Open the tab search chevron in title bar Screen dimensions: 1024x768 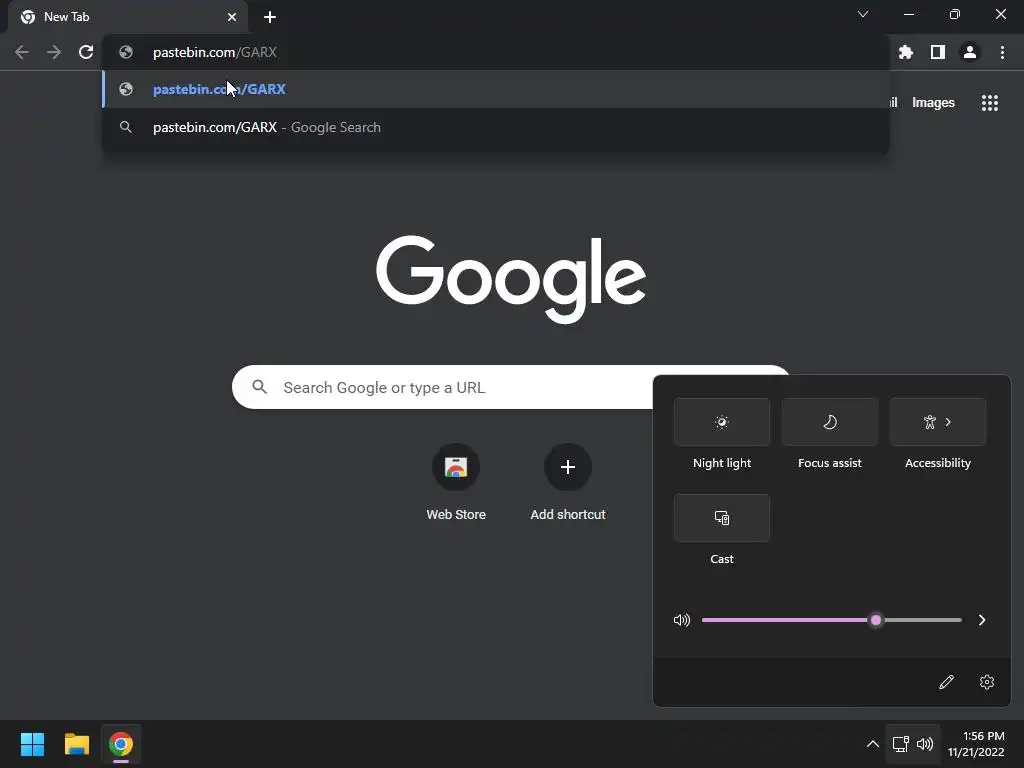pyautogui.click(x=863, y=14)
